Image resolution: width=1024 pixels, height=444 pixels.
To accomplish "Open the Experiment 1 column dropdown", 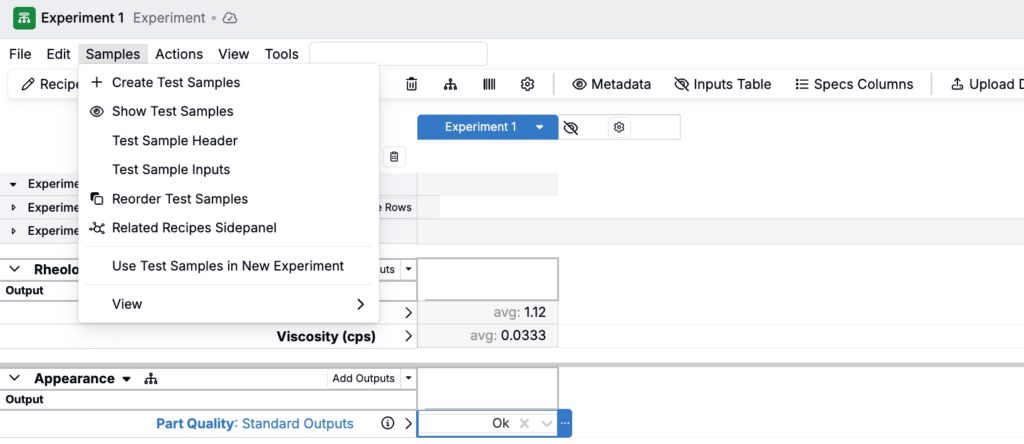I will pos(539,127).
